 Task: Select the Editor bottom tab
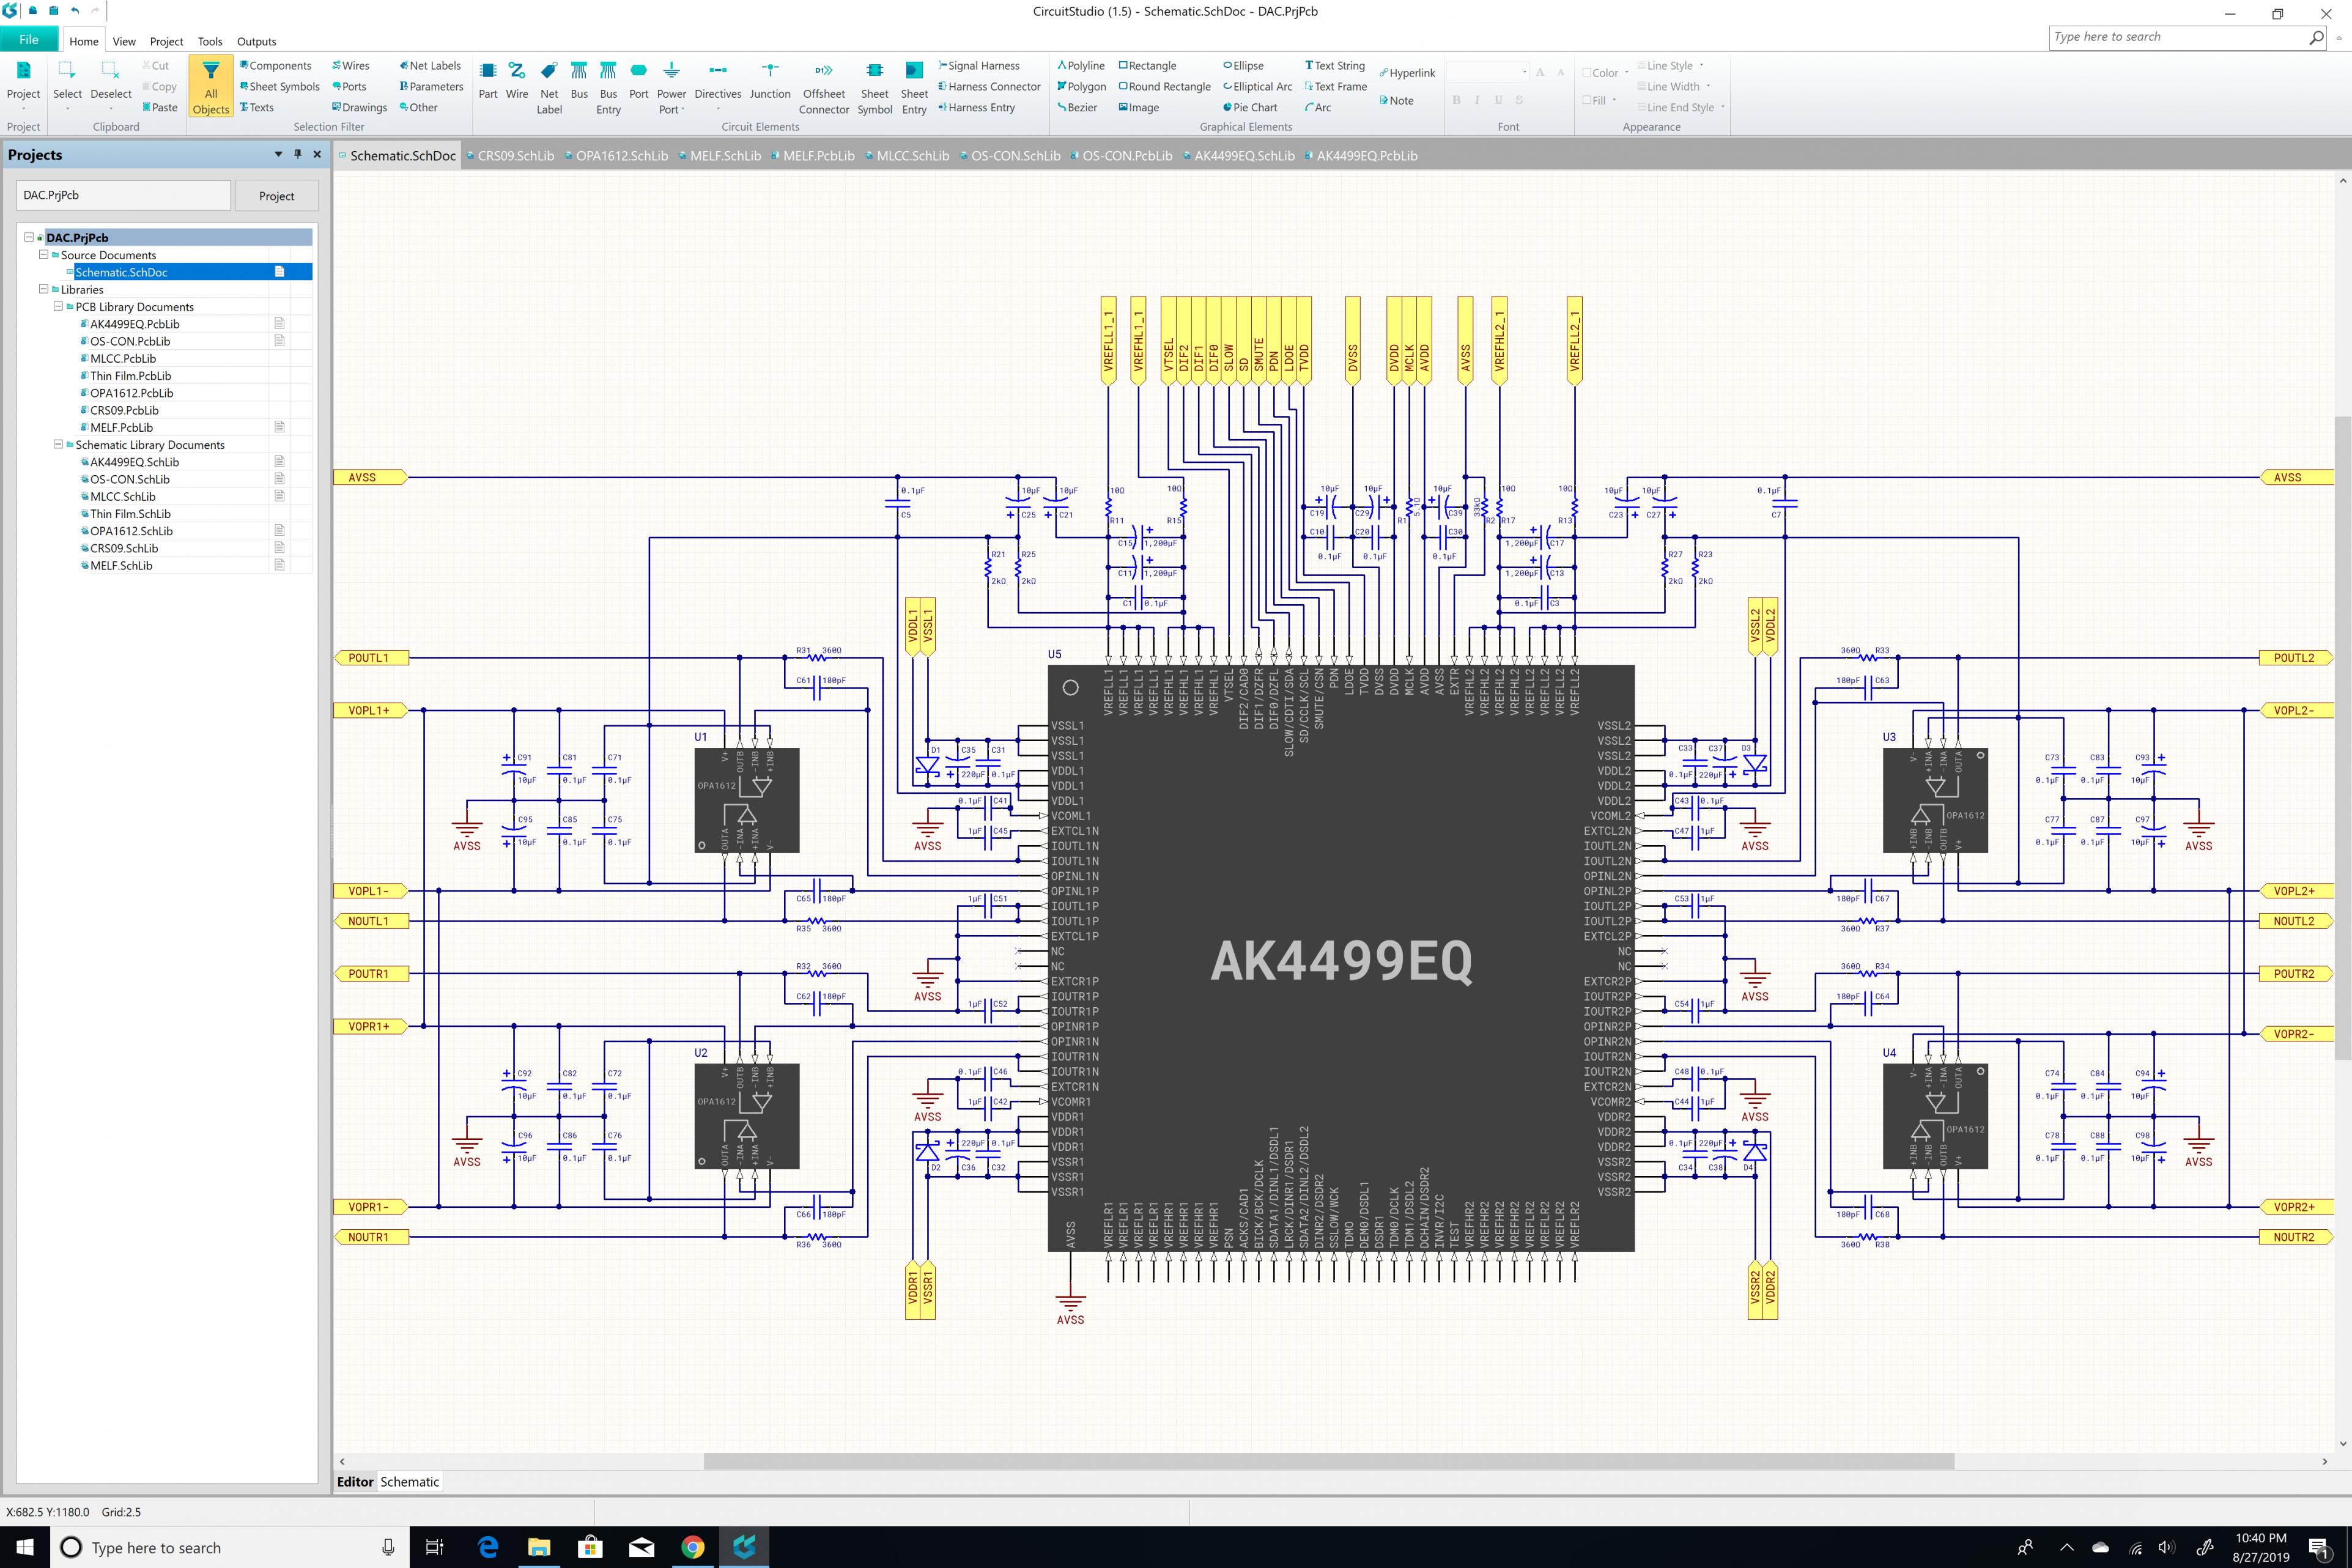pyautogui.click(x=355, y=1481)
